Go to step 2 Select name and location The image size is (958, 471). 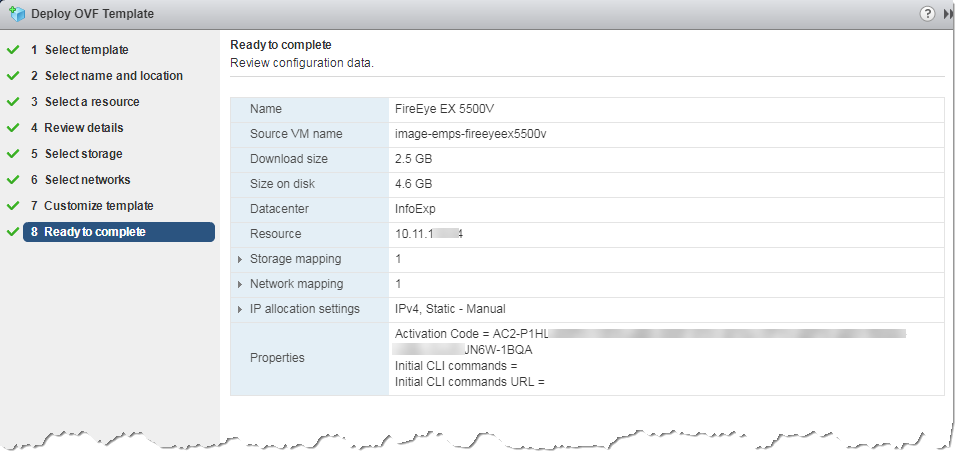click(107, 76)
